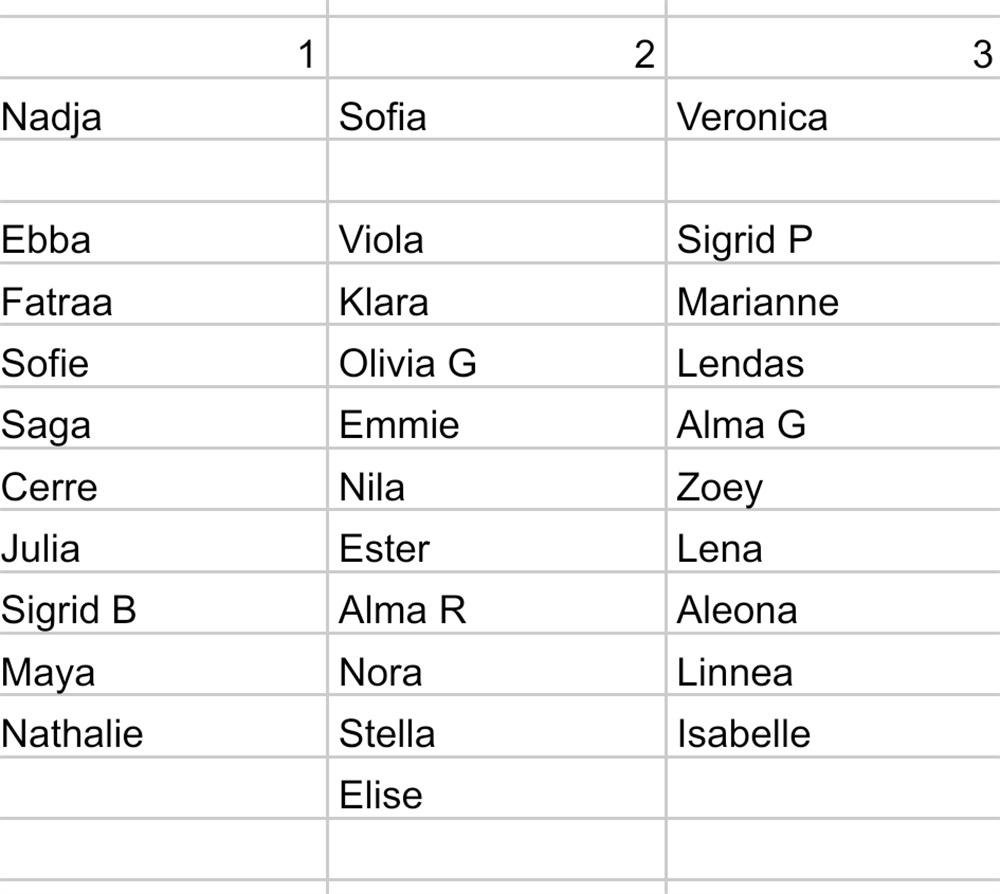Screen dimensions: 1000x894
Task: Select the Nathalie cell
Action: pos(72,733)
